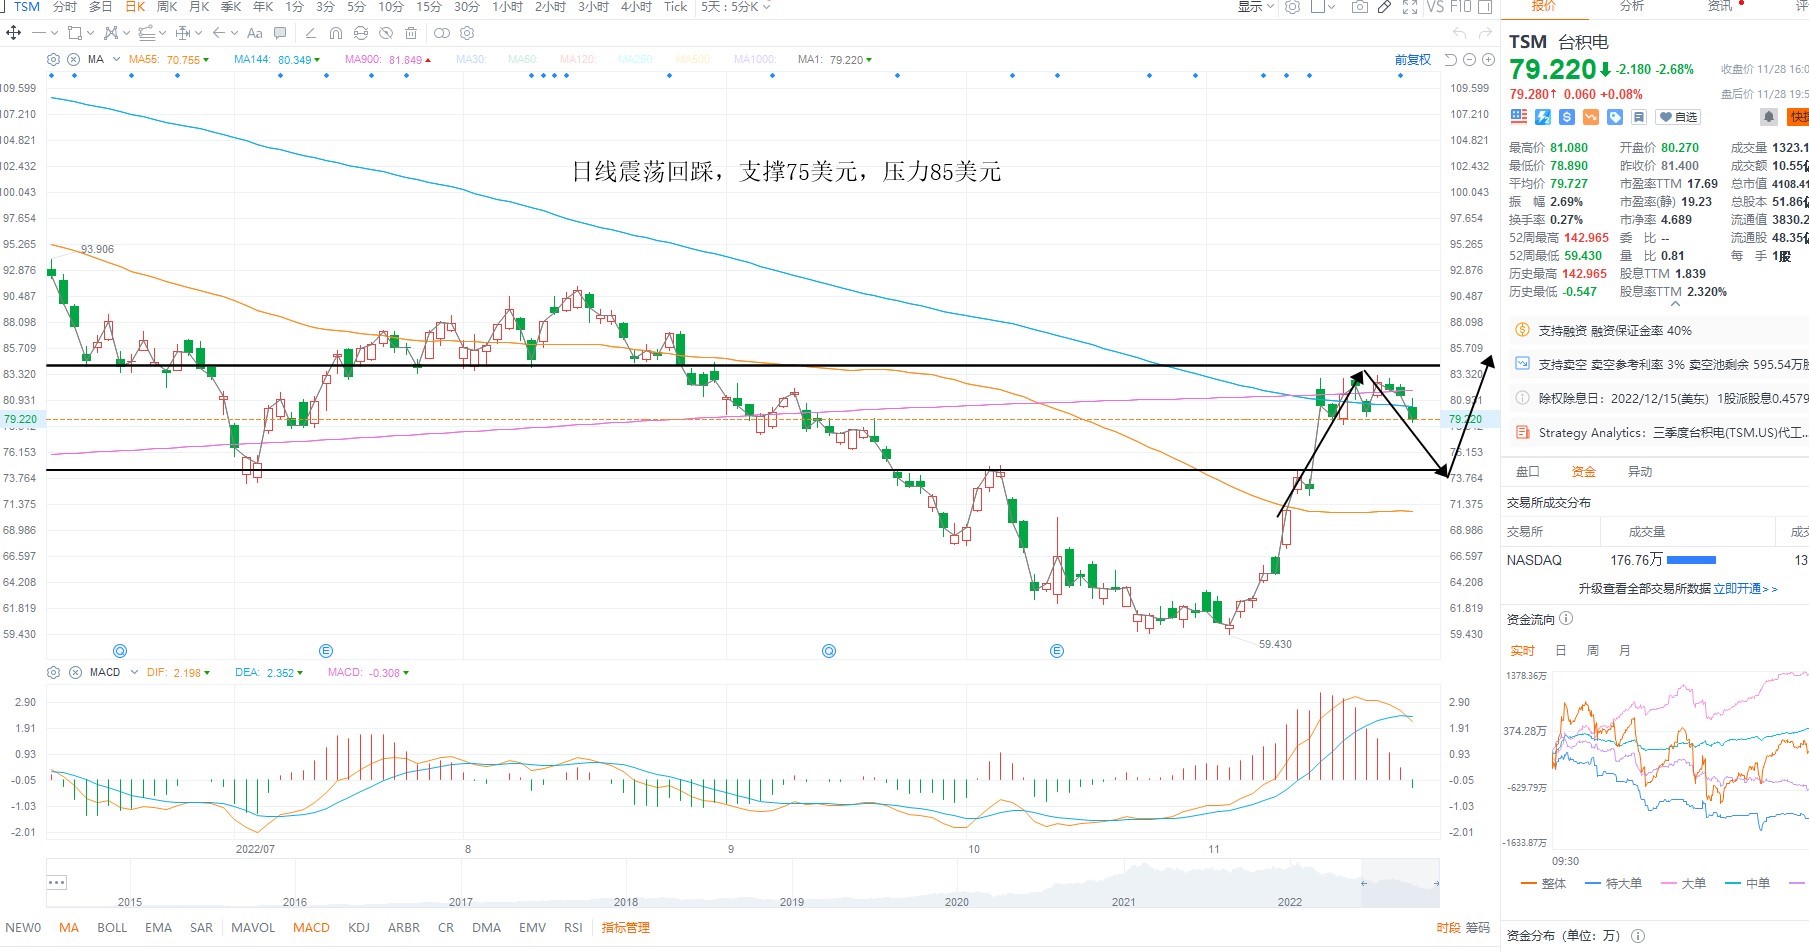Select the KDJ indicator button
1809x952 pixels.
359,927
